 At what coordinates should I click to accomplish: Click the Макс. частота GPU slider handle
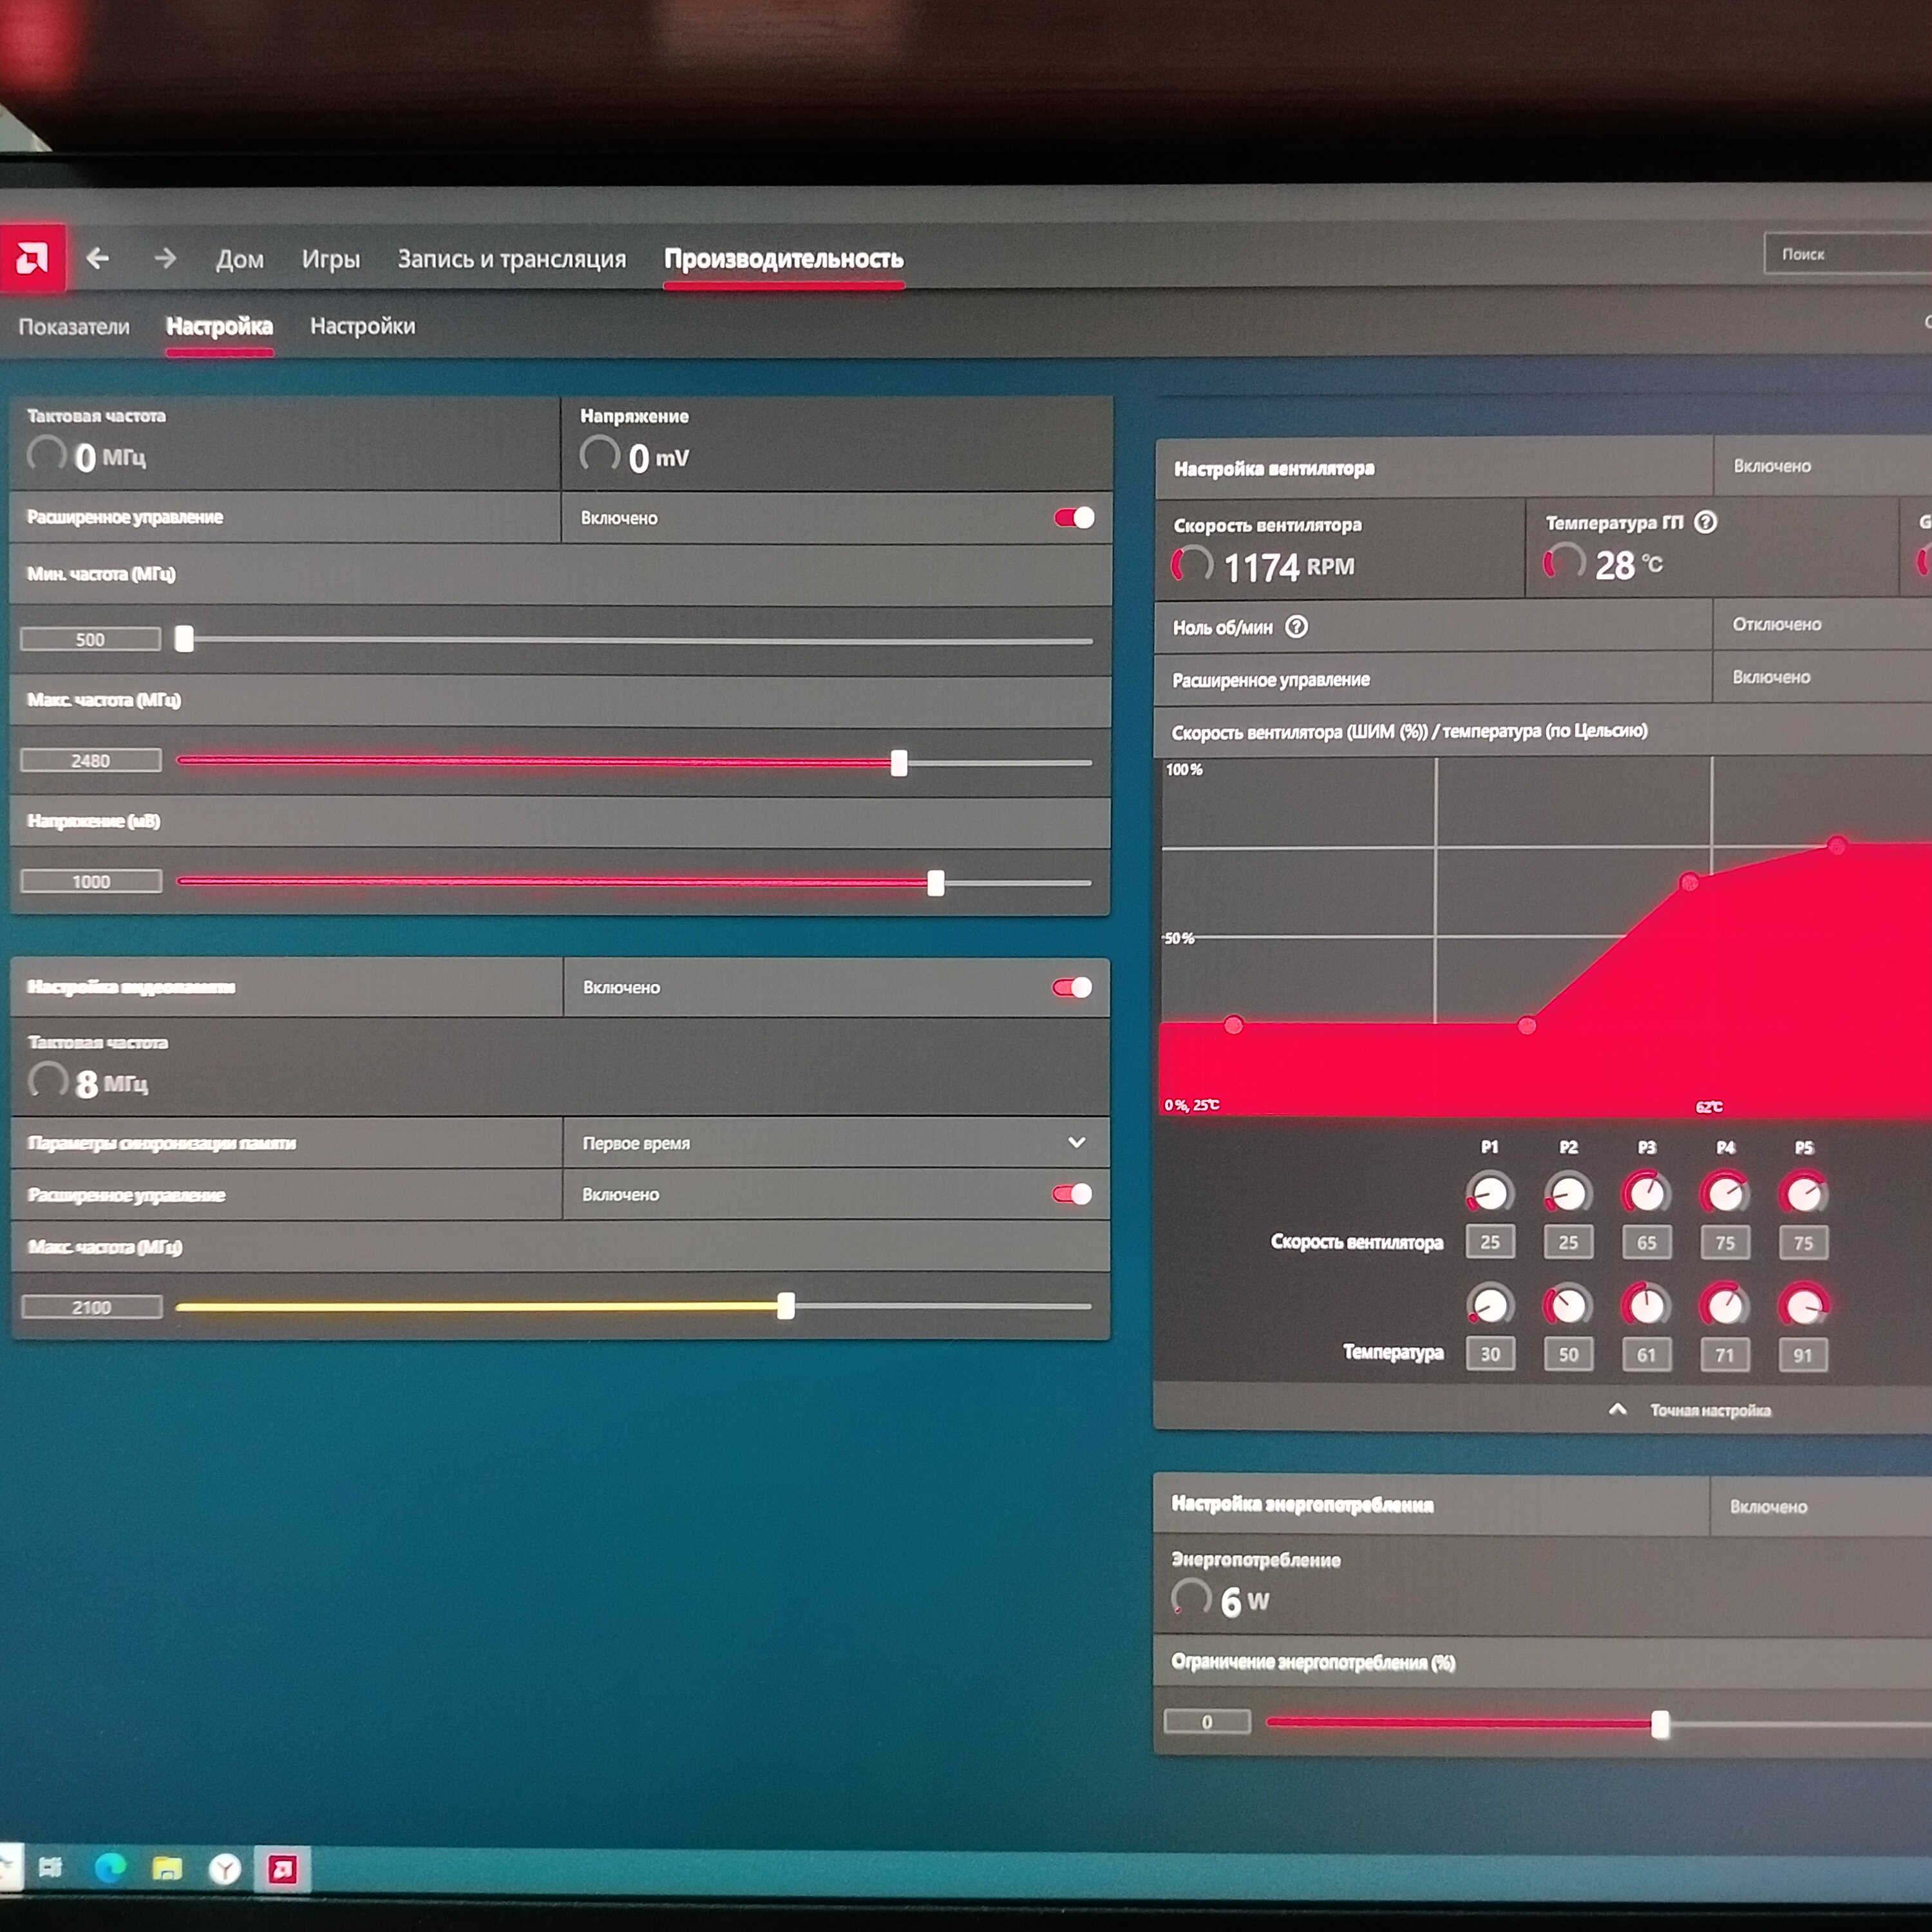click(899, 763)
